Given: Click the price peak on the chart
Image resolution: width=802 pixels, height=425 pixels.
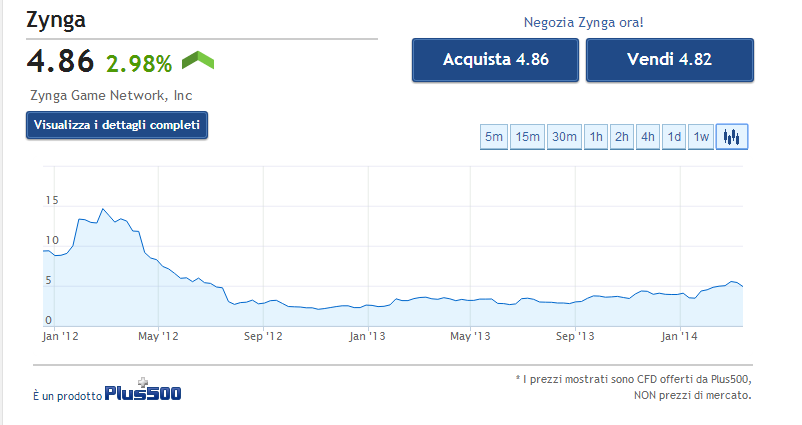Looking at the screenshot, I should (x=102, y=210).
